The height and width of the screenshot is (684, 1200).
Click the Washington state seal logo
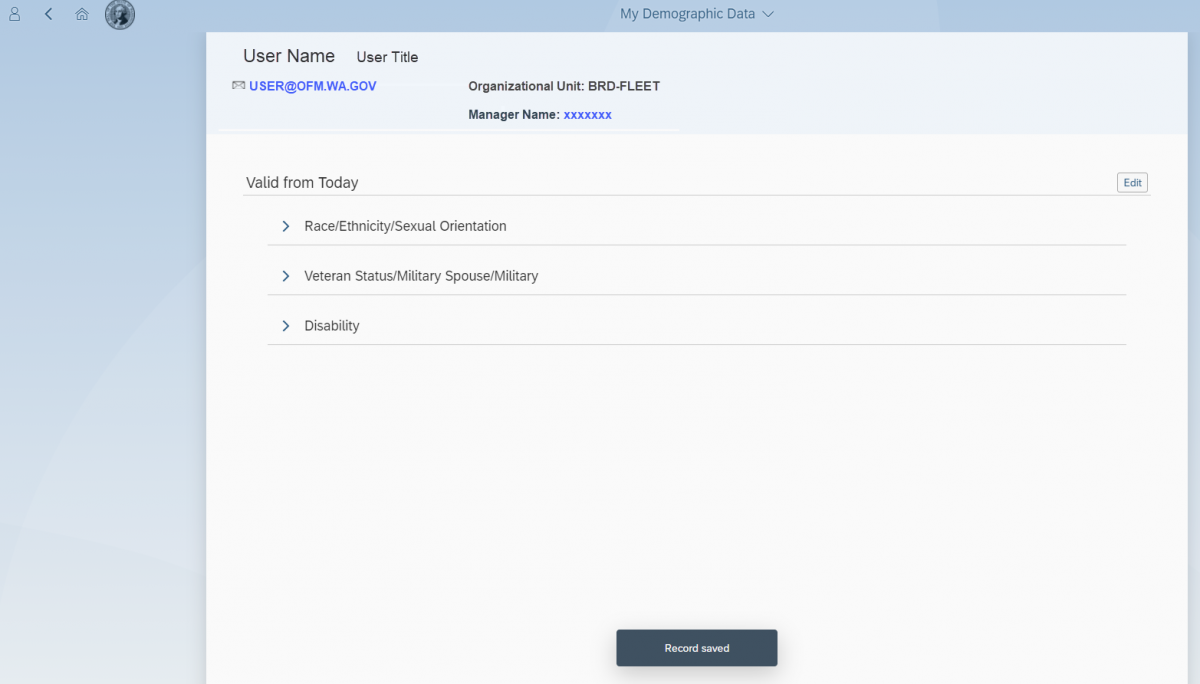[119, 14]
